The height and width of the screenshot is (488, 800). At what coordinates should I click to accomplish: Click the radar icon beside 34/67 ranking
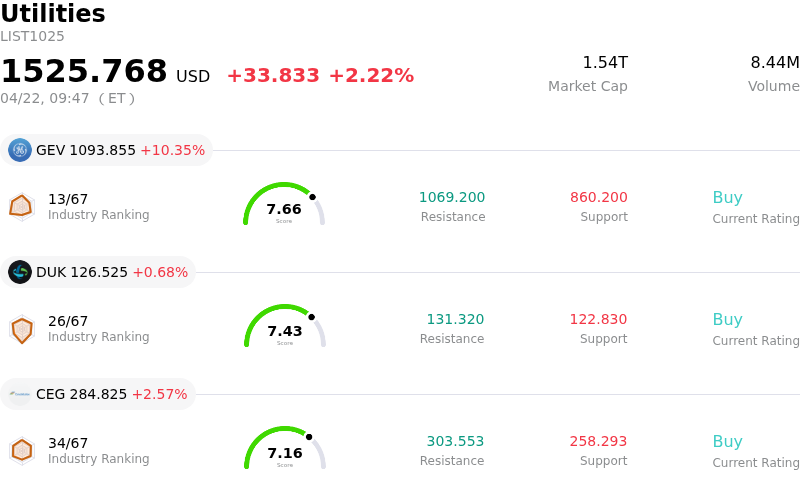coord(21,450)
